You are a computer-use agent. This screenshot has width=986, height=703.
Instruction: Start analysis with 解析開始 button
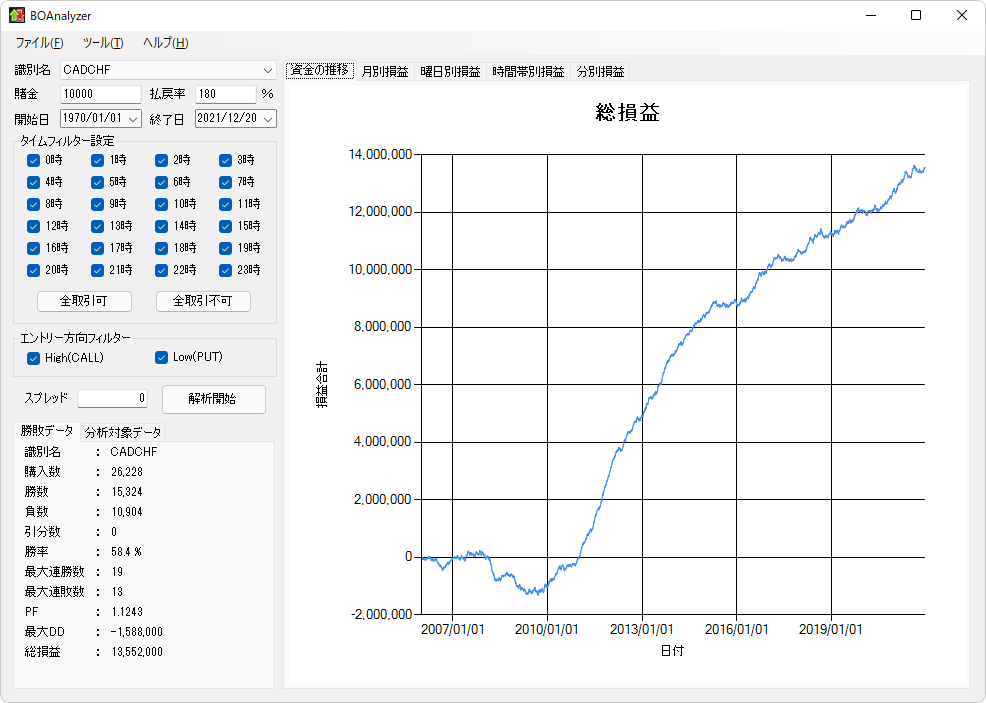[214, 399]
